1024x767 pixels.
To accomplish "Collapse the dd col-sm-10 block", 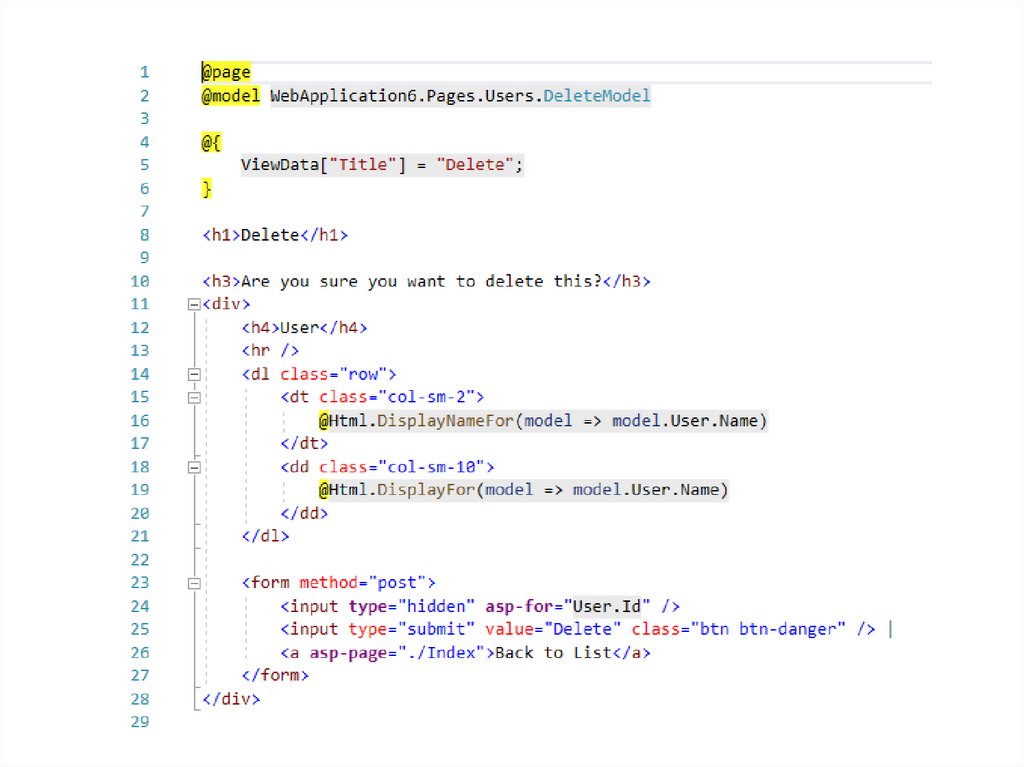I will [194, 467].
